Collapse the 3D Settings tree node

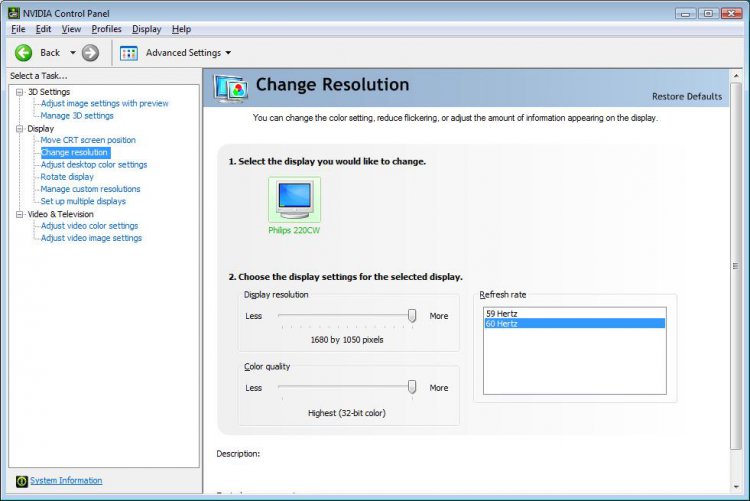point(19,92)
